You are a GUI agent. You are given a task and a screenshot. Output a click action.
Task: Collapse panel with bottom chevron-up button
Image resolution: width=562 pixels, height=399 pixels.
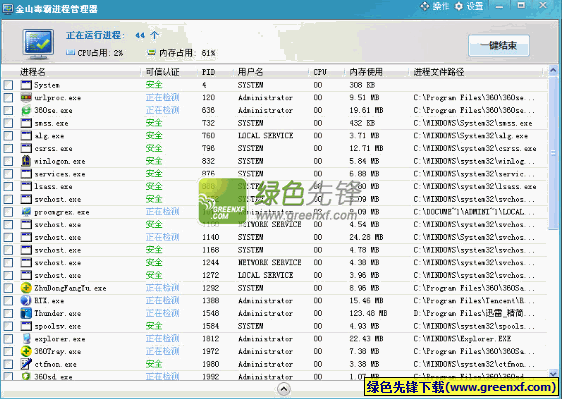[x=284, y=389]
